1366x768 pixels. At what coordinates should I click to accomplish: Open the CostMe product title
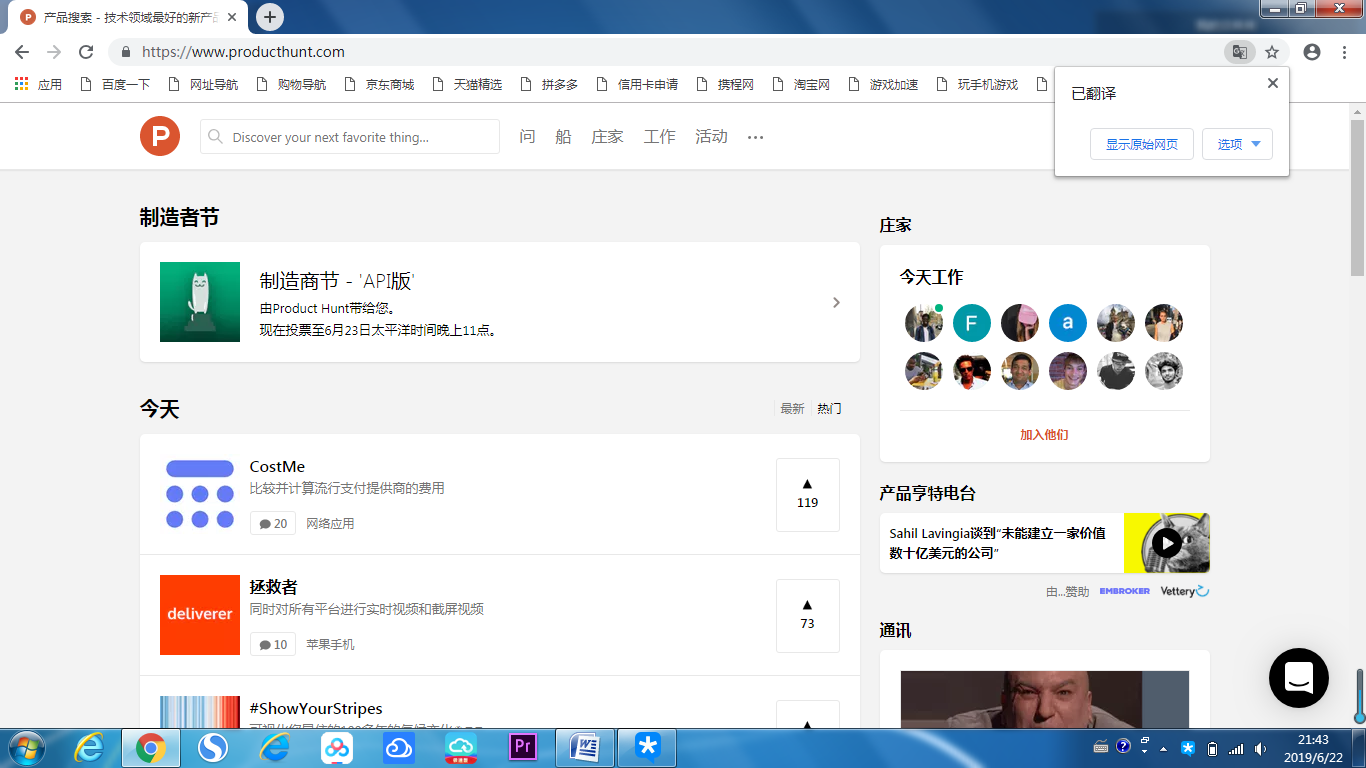277,467
